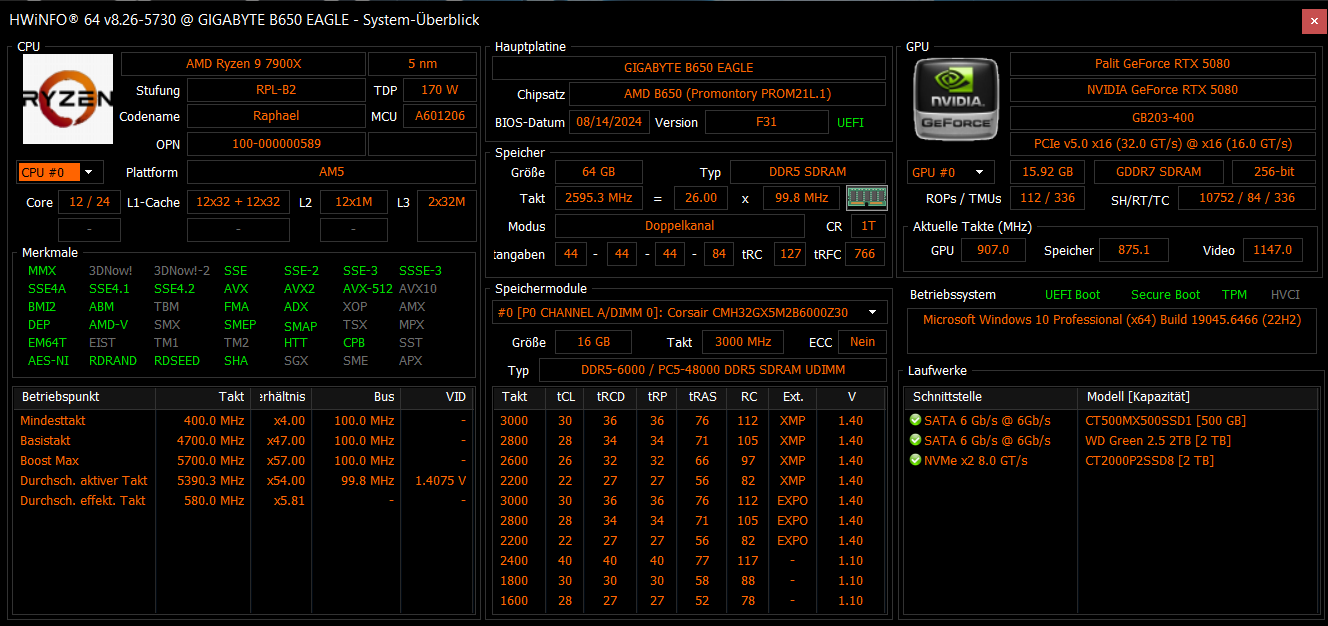This screenshot has height=626, width=1328.
Task: Click the 12 / 24 core count field
Action: pos(90,202)
